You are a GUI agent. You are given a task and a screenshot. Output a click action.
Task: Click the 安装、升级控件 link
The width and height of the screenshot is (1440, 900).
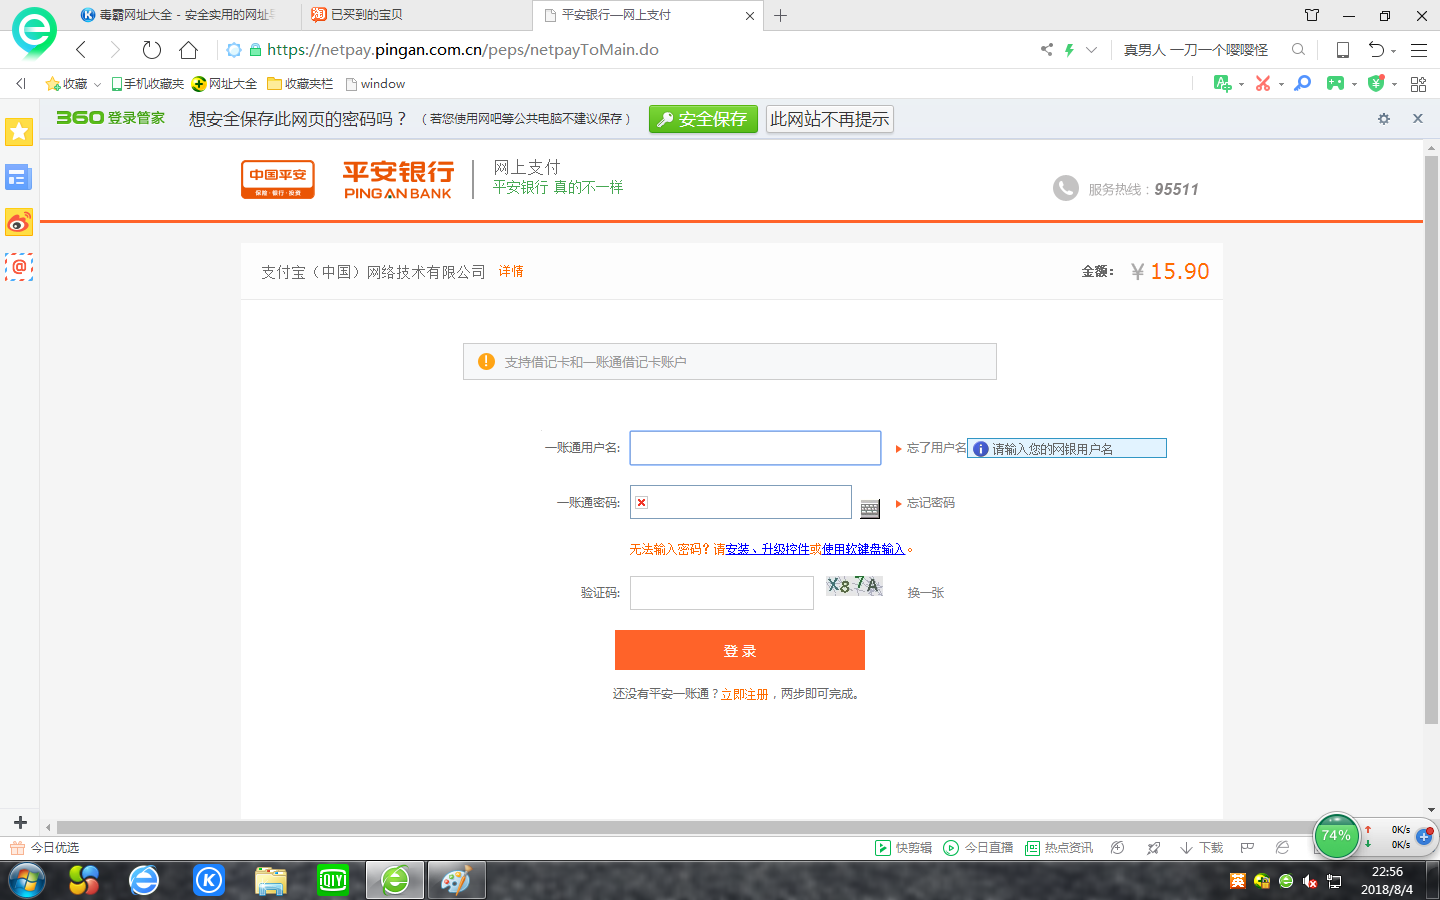point(767,549)
